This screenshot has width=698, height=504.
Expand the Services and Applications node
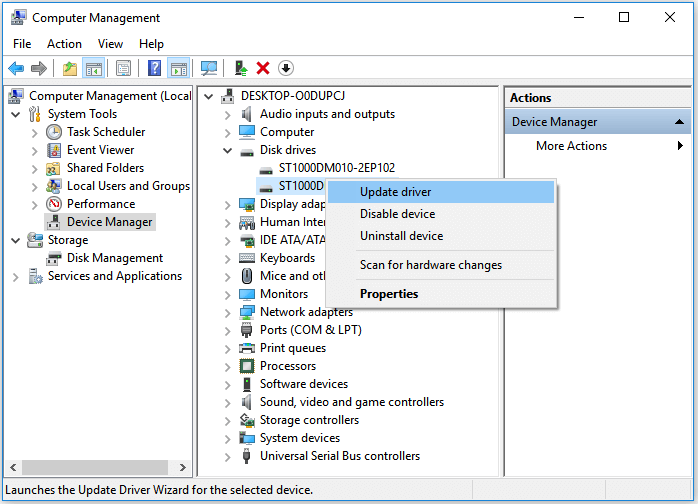(15, 276)
